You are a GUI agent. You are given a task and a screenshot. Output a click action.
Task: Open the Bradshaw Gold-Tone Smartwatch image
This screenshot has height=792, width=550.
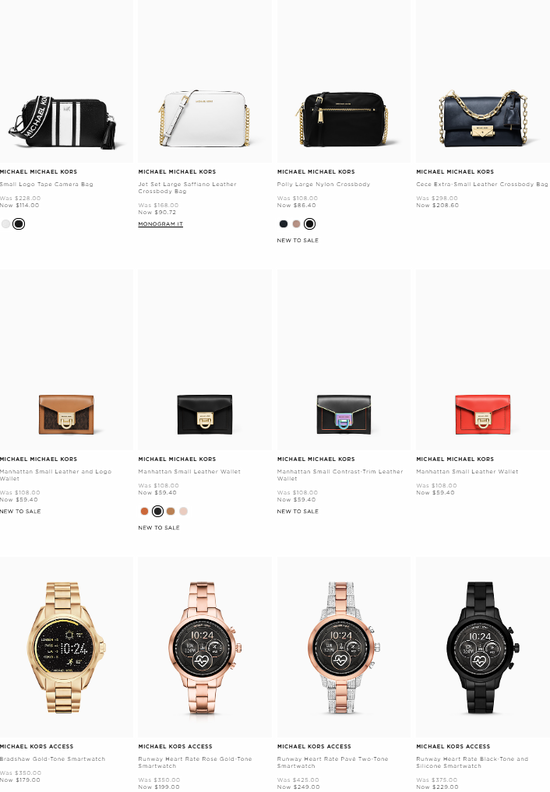(66, 647)
